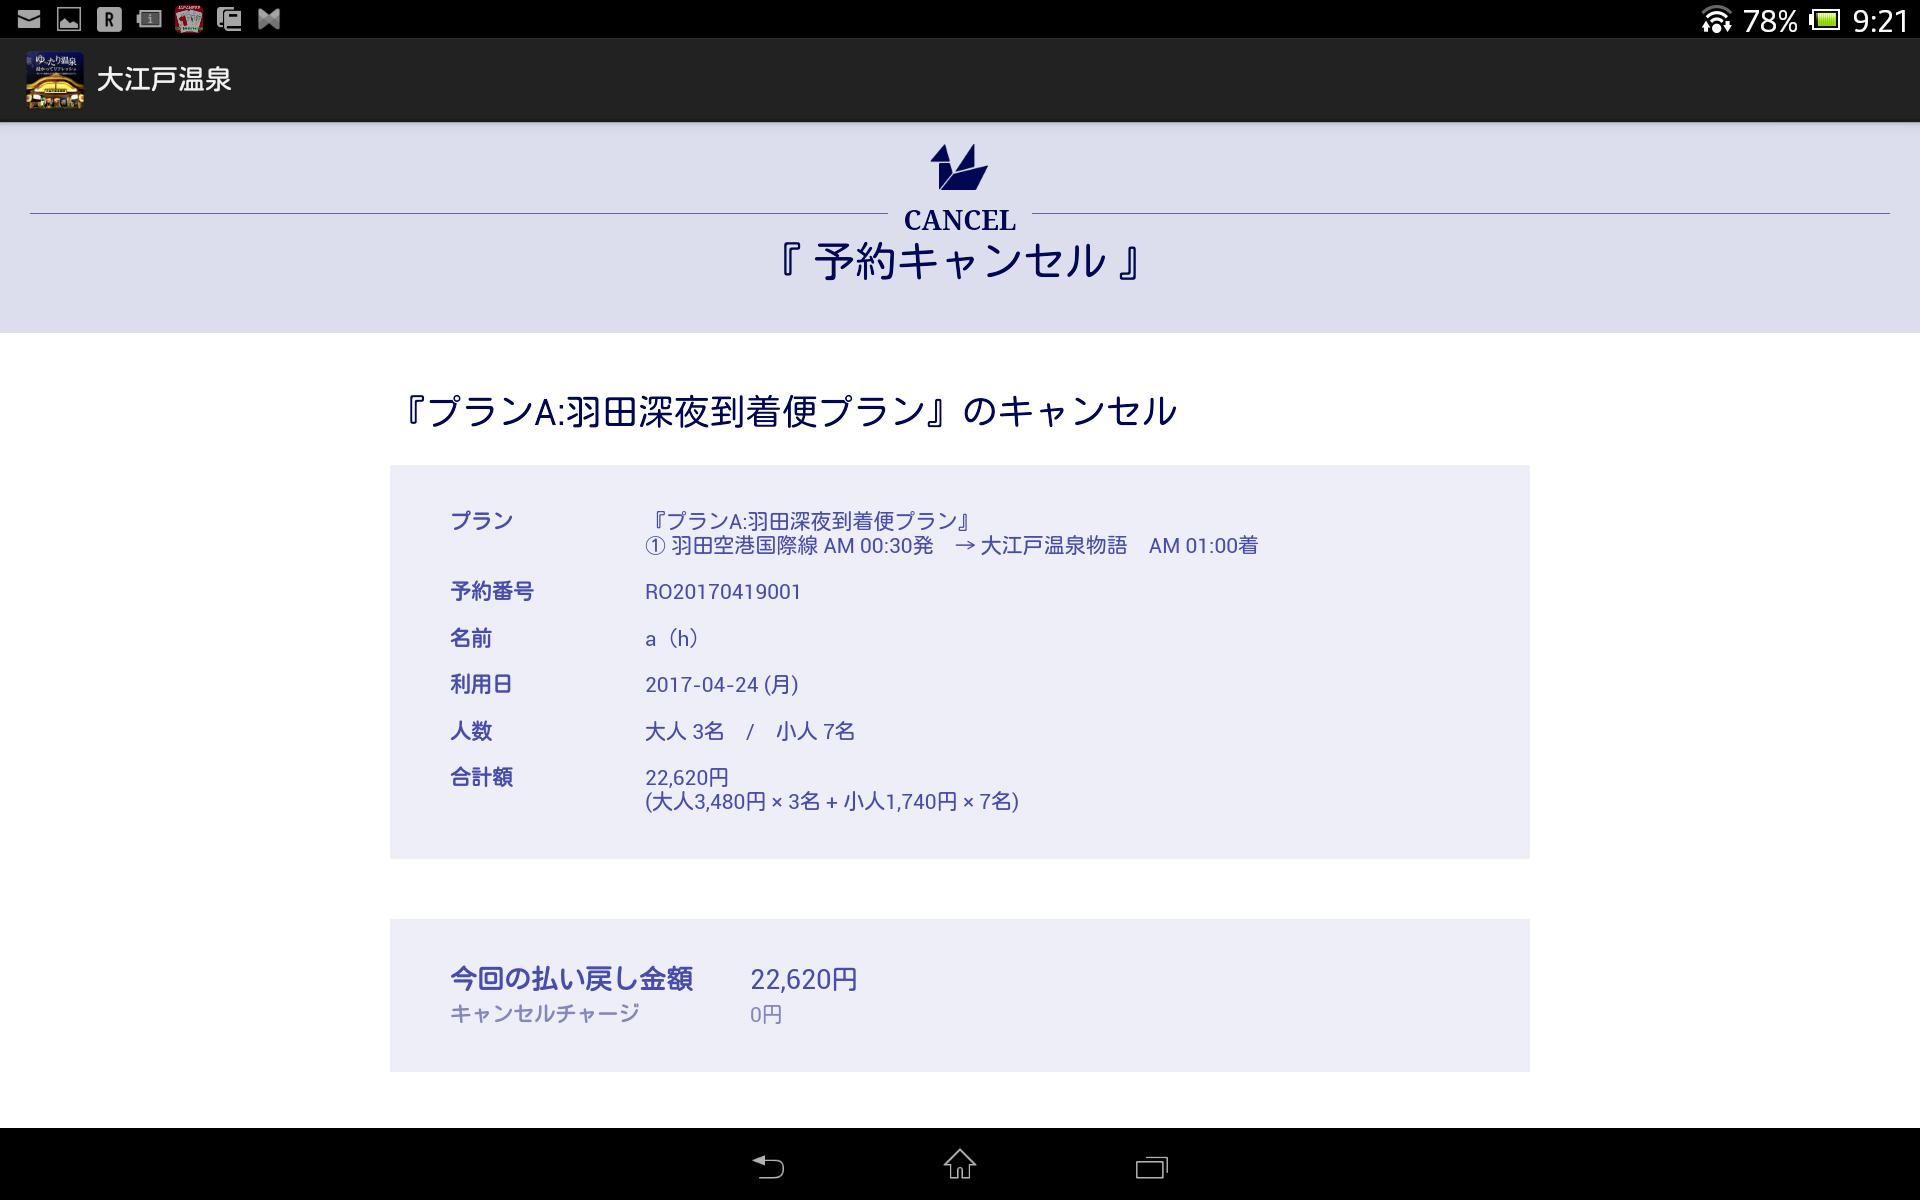Screen dimensions: 1920x1200
Task: Tap the 予約番号 label
Action: (492, 592)
